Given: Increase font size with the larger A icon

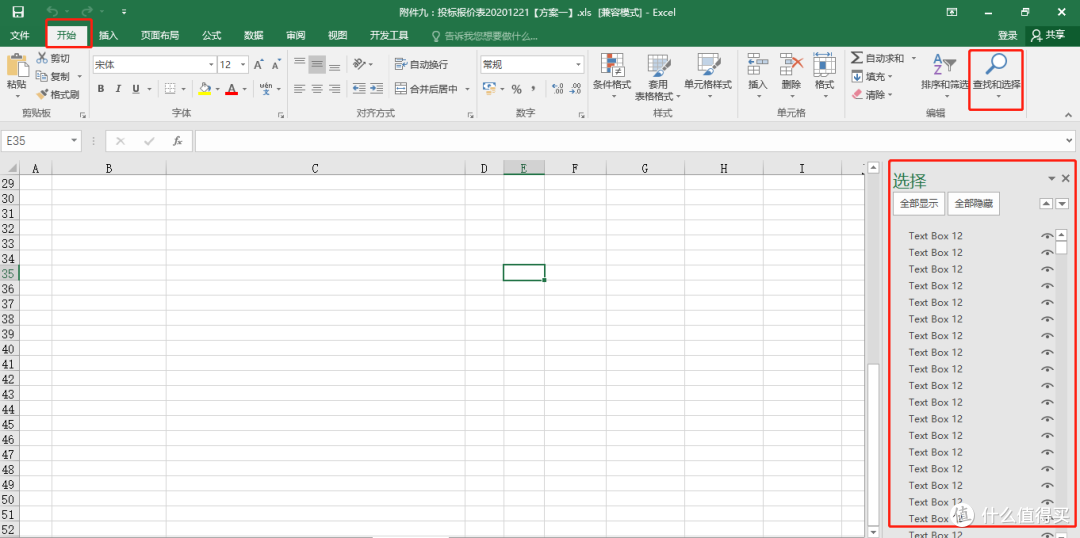Looking at the screenshot, I should coord(259,65).
